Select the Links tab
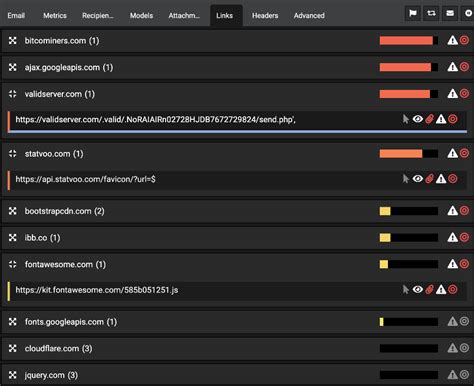The width and height of the screenshot is (474, 386). pos(225,15)
